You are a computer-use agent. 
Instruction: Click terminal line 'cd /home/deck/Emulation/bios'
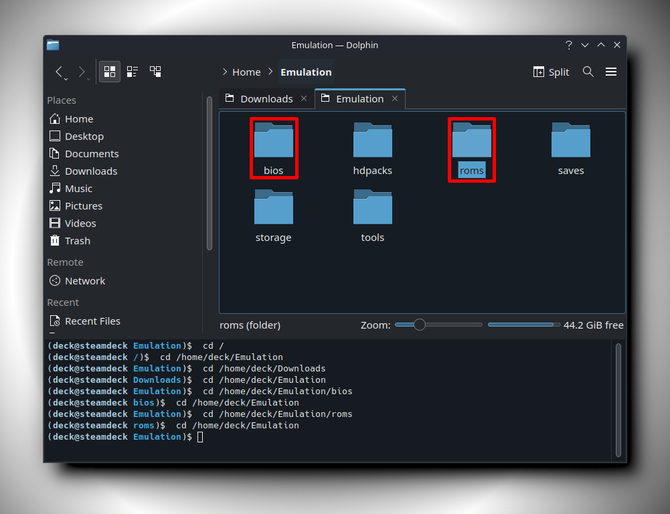278,391
